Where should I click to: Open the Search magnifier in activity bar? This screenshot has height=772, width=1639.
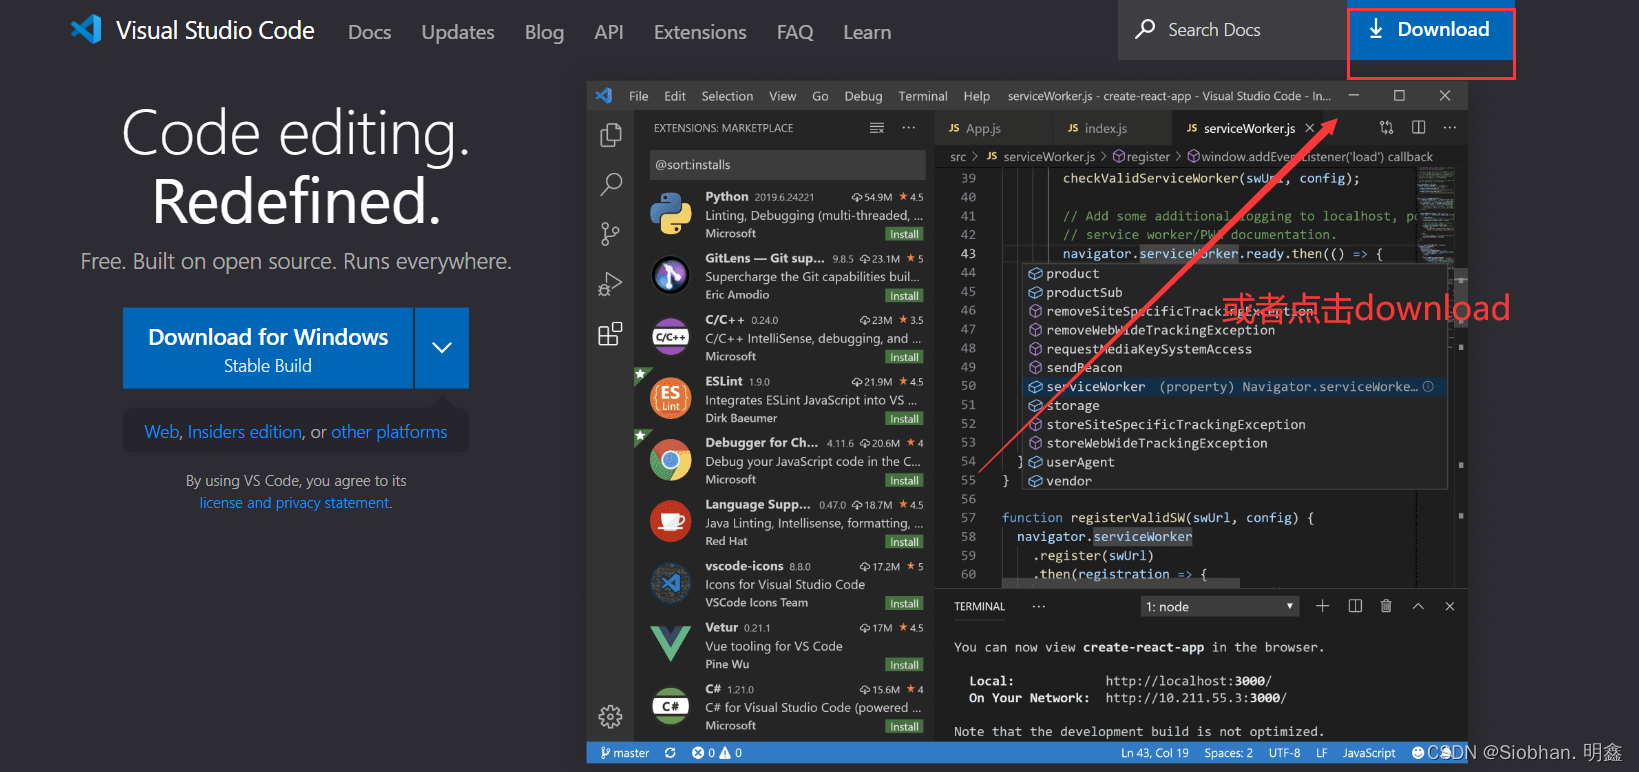point(610,184)
